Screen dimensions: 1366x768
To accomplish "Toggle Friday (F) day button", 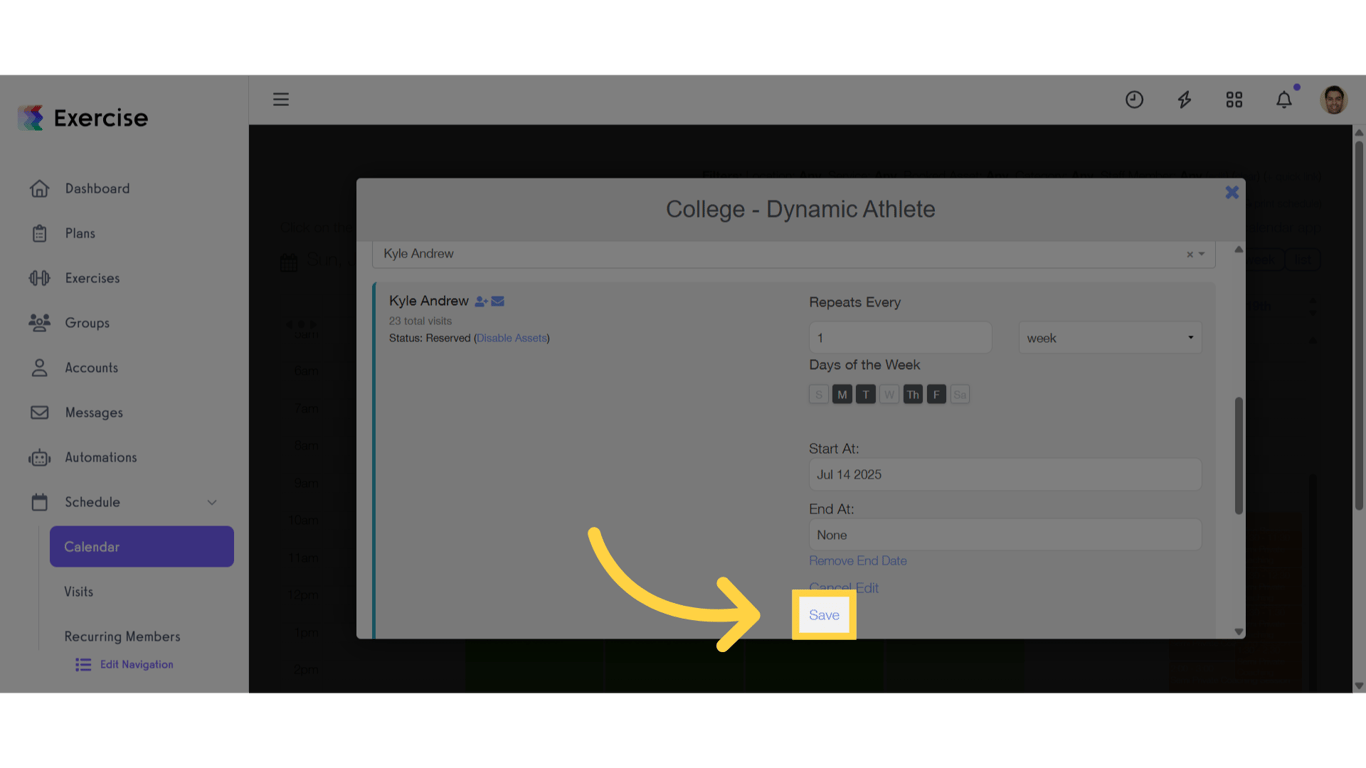I will (936, 395).
